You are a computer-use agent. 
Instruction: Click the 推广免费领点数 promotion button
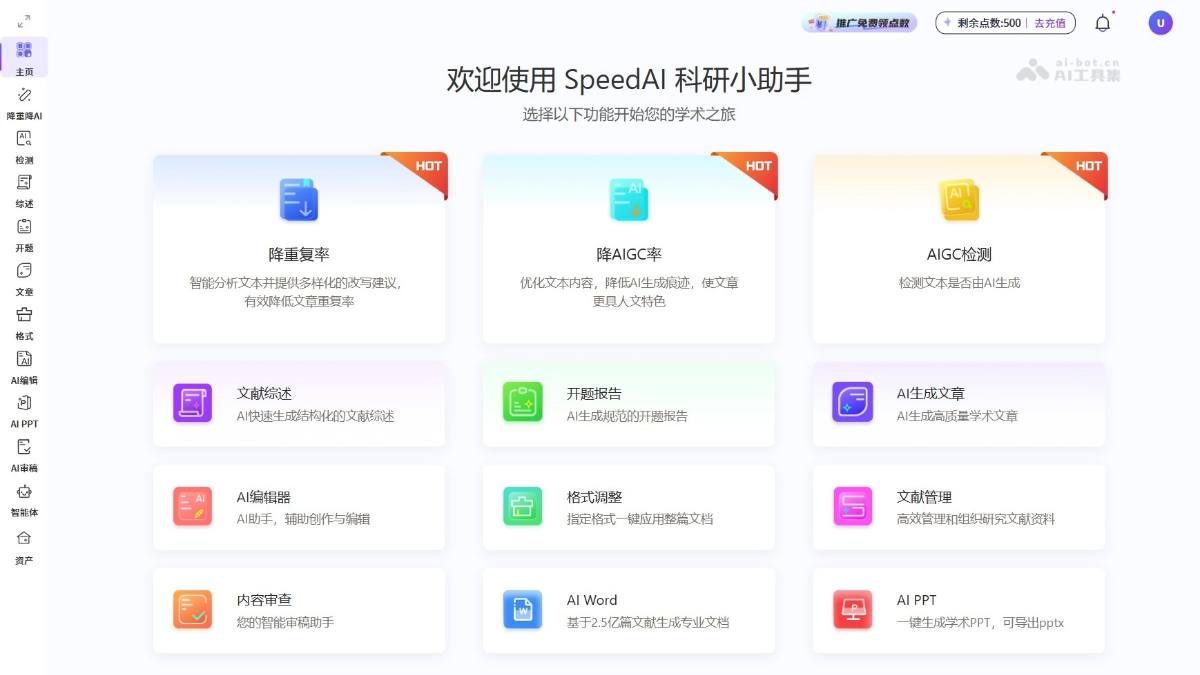click(x=858, y=22)
